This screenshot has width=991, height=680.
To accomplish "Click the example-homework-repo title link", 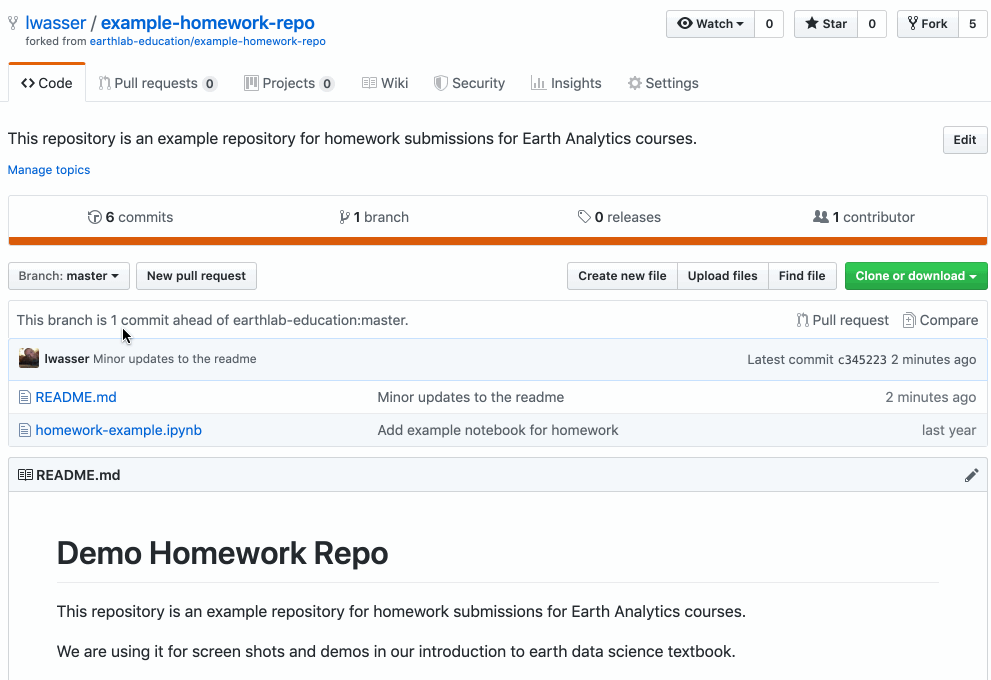I will point(207,23).
